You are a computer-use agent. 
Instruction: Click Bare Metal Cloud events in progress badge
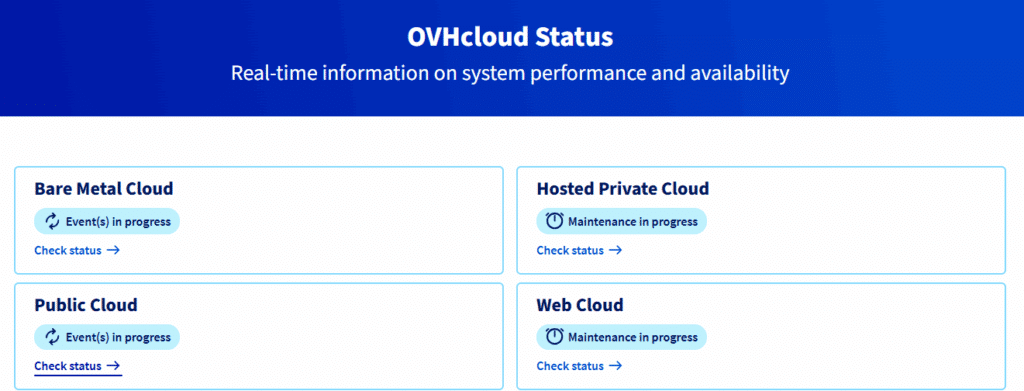pos(107,221)
